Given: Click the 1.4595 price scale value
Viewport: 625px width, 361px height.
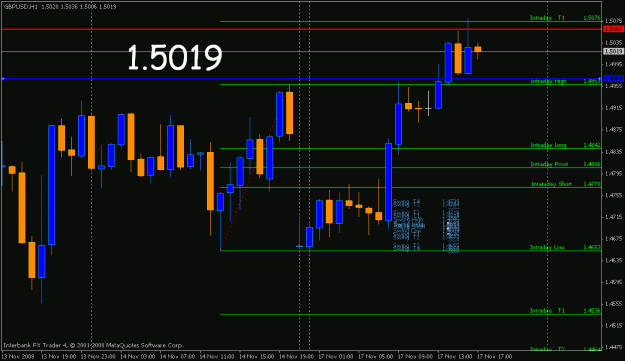Looking at the screenshot, I should click(x=614, y=282).
